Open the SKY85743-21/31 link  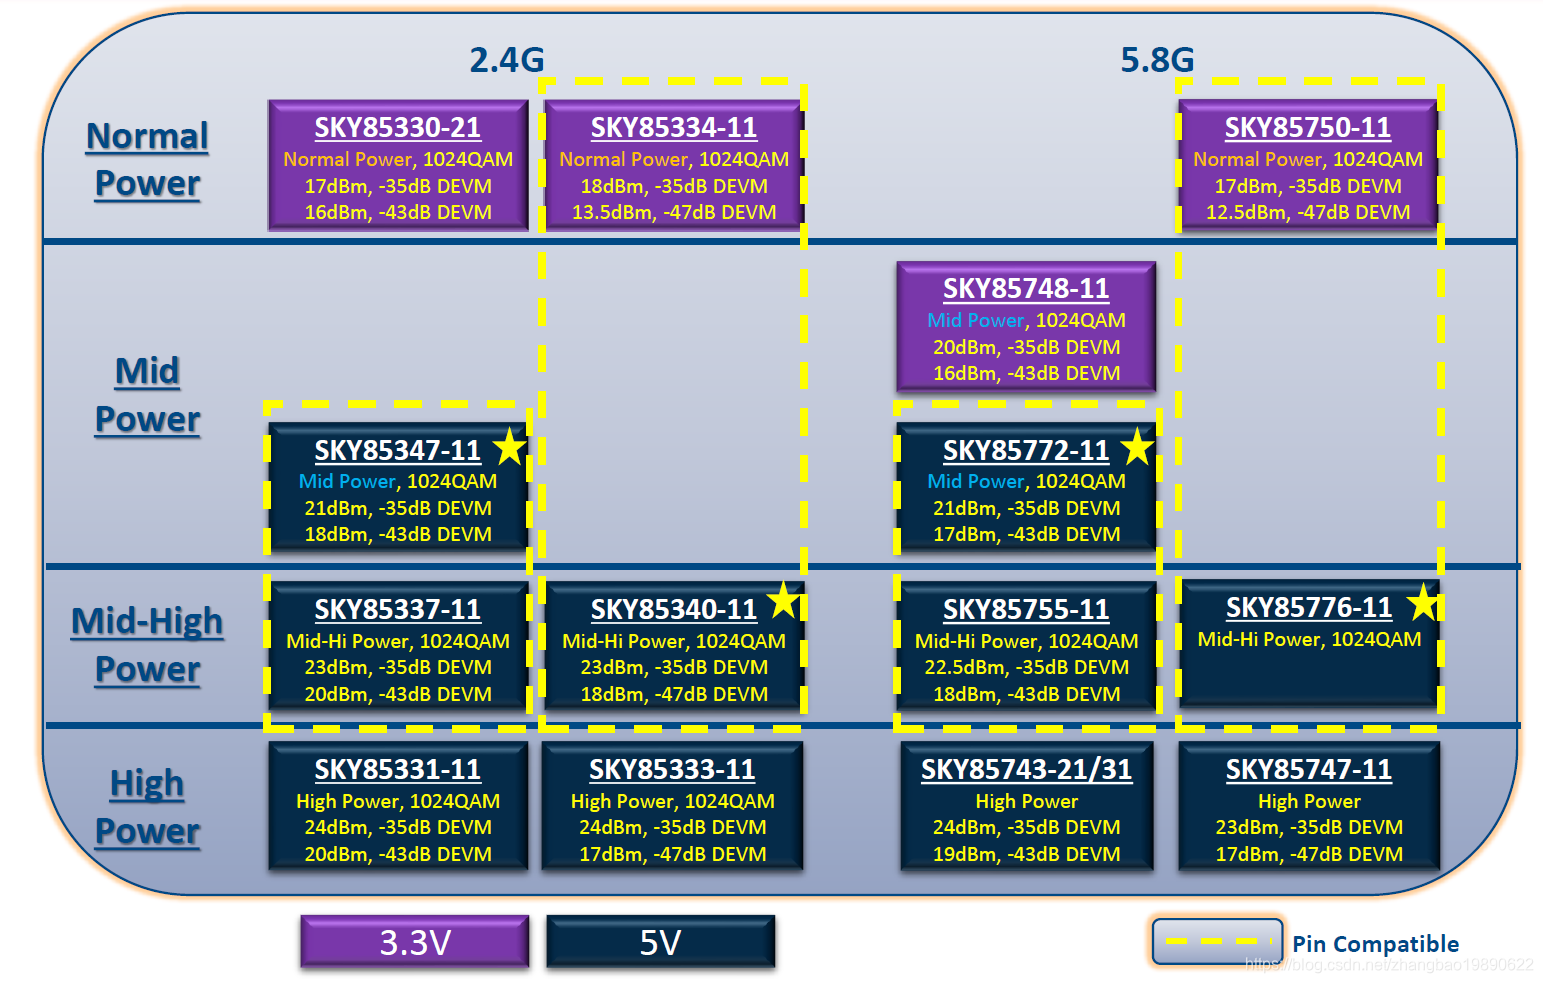tap(1025, 769)
